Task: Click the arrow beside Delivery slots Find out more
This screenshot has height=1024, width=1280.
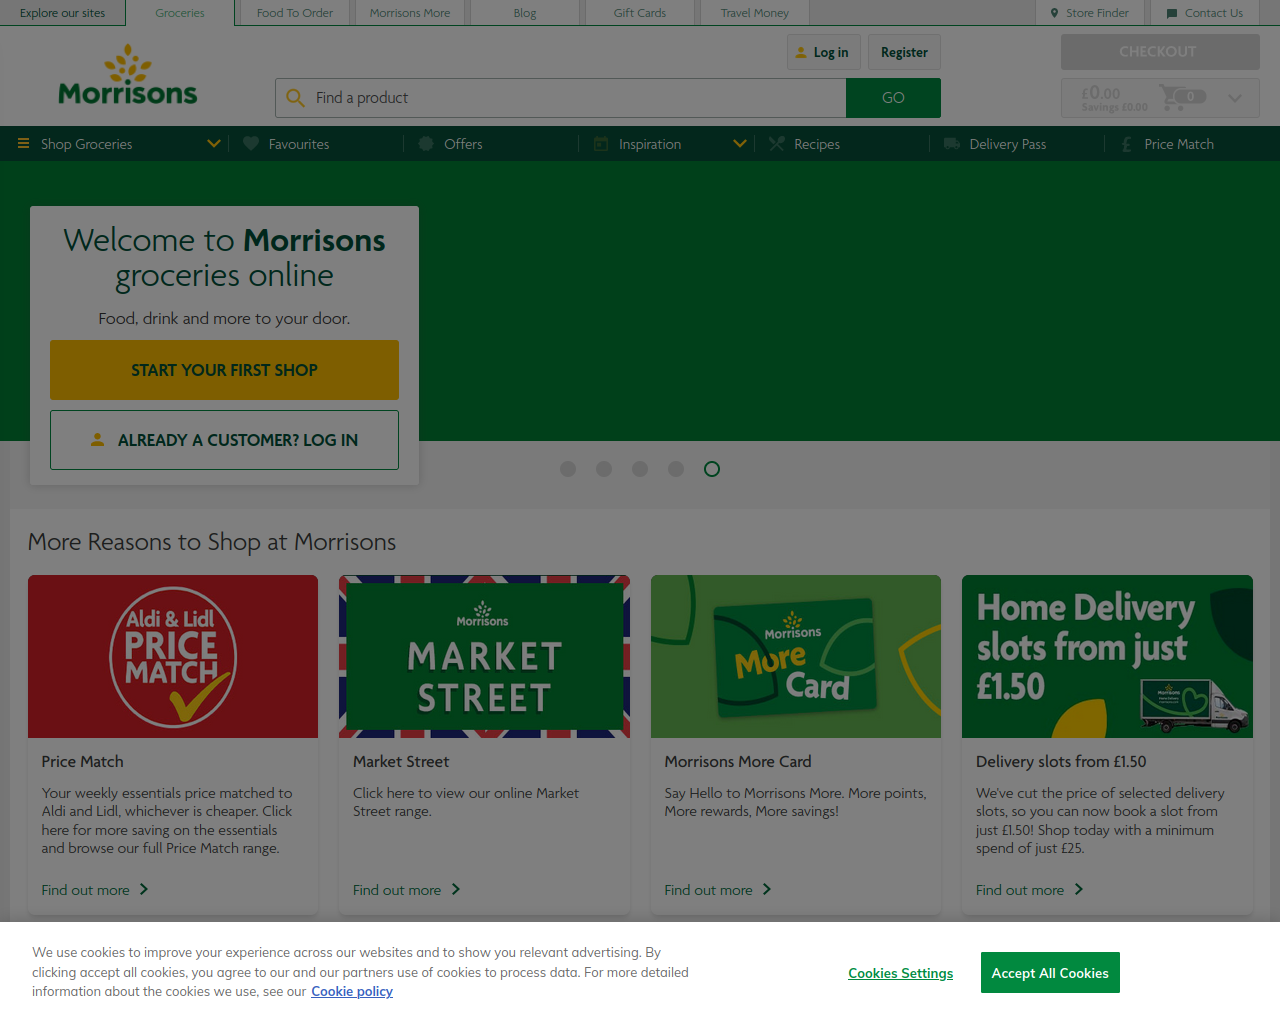Action: 1079,889
